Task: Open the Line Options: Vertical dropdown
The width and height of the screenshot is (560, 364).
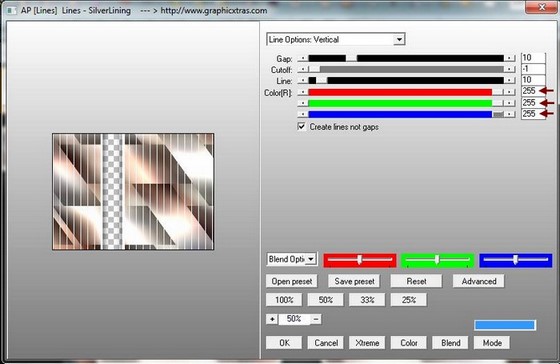Action: point(399,39)
